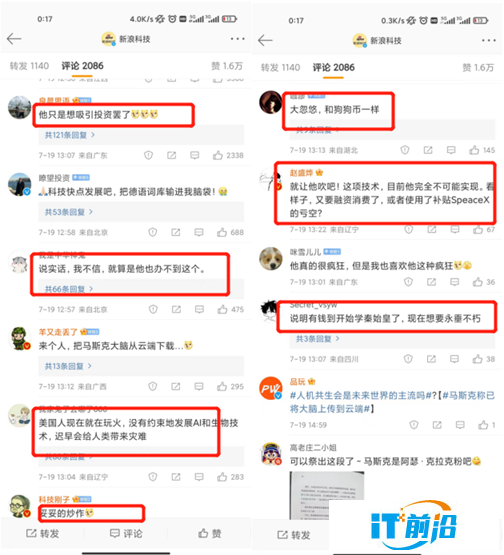Expand 共13条回复 replies
Screen dimensions: 504x555
(68, 366)
